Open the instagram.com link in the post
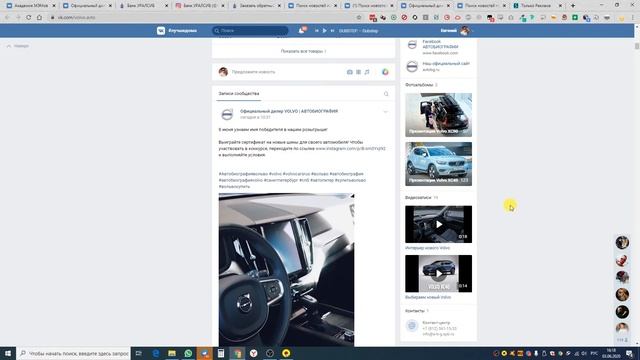The width and height of the screenshot is (640, 360). click(x=351, y=149)
